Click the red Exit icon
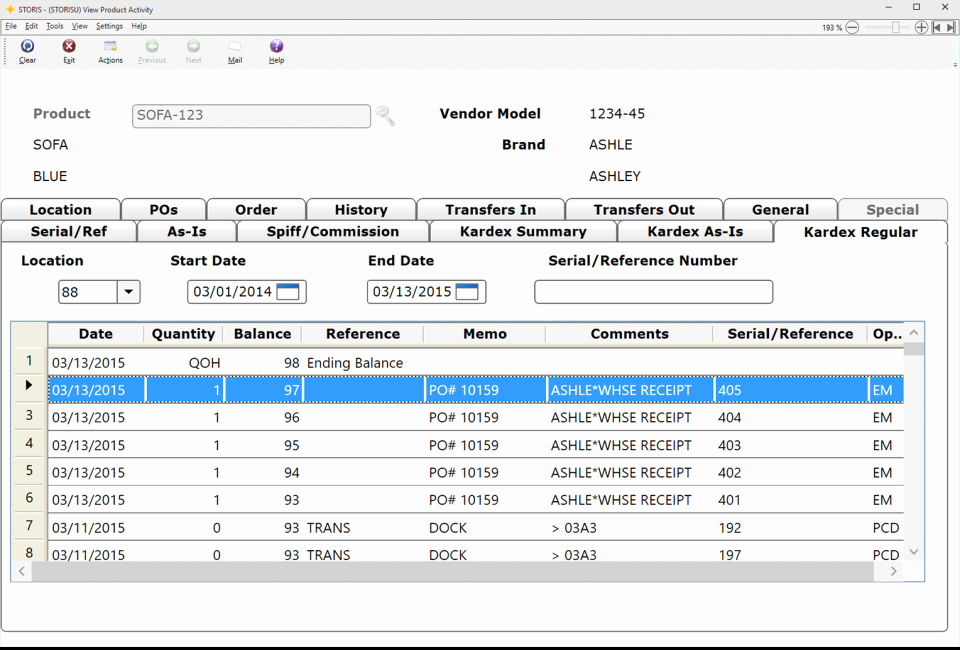960x650 pixels. pyautogui.click(x=69, y=46)
